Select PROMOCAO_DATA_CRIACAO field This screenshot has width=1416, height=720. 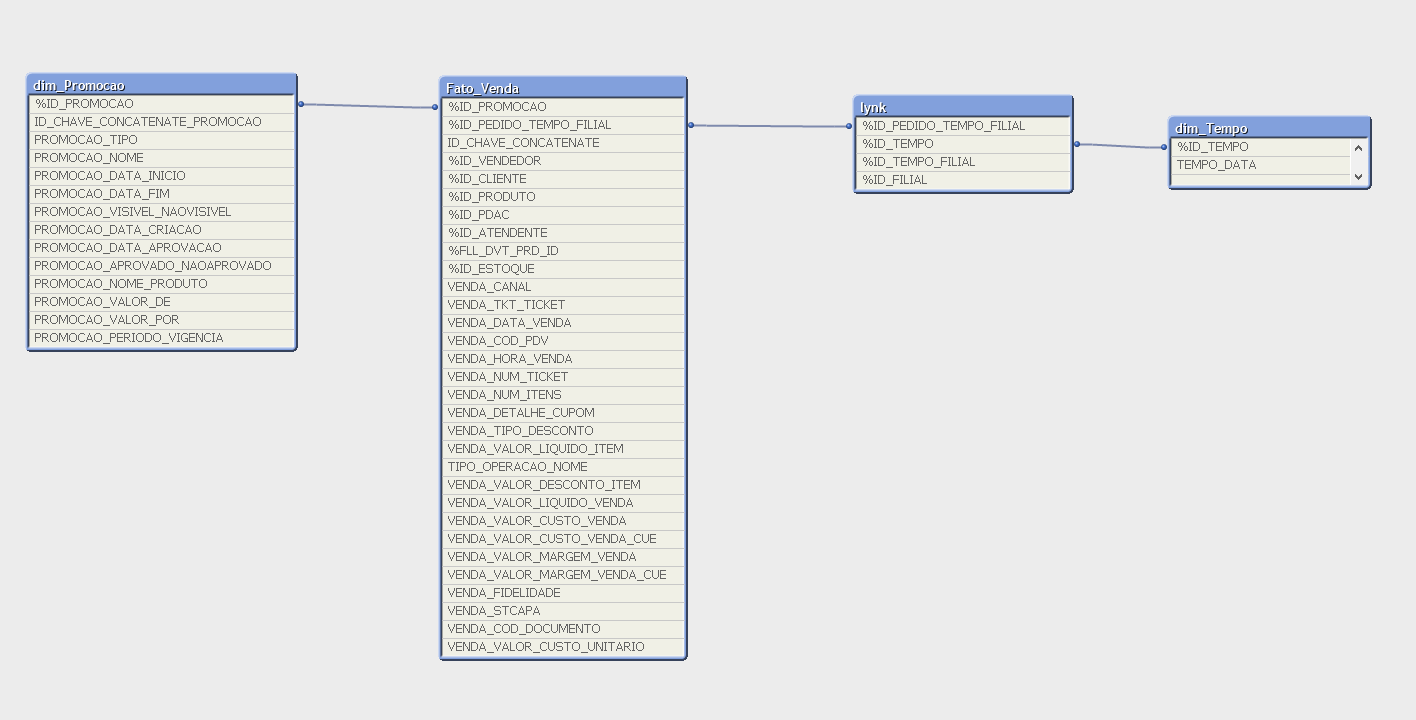pos(162,230)
